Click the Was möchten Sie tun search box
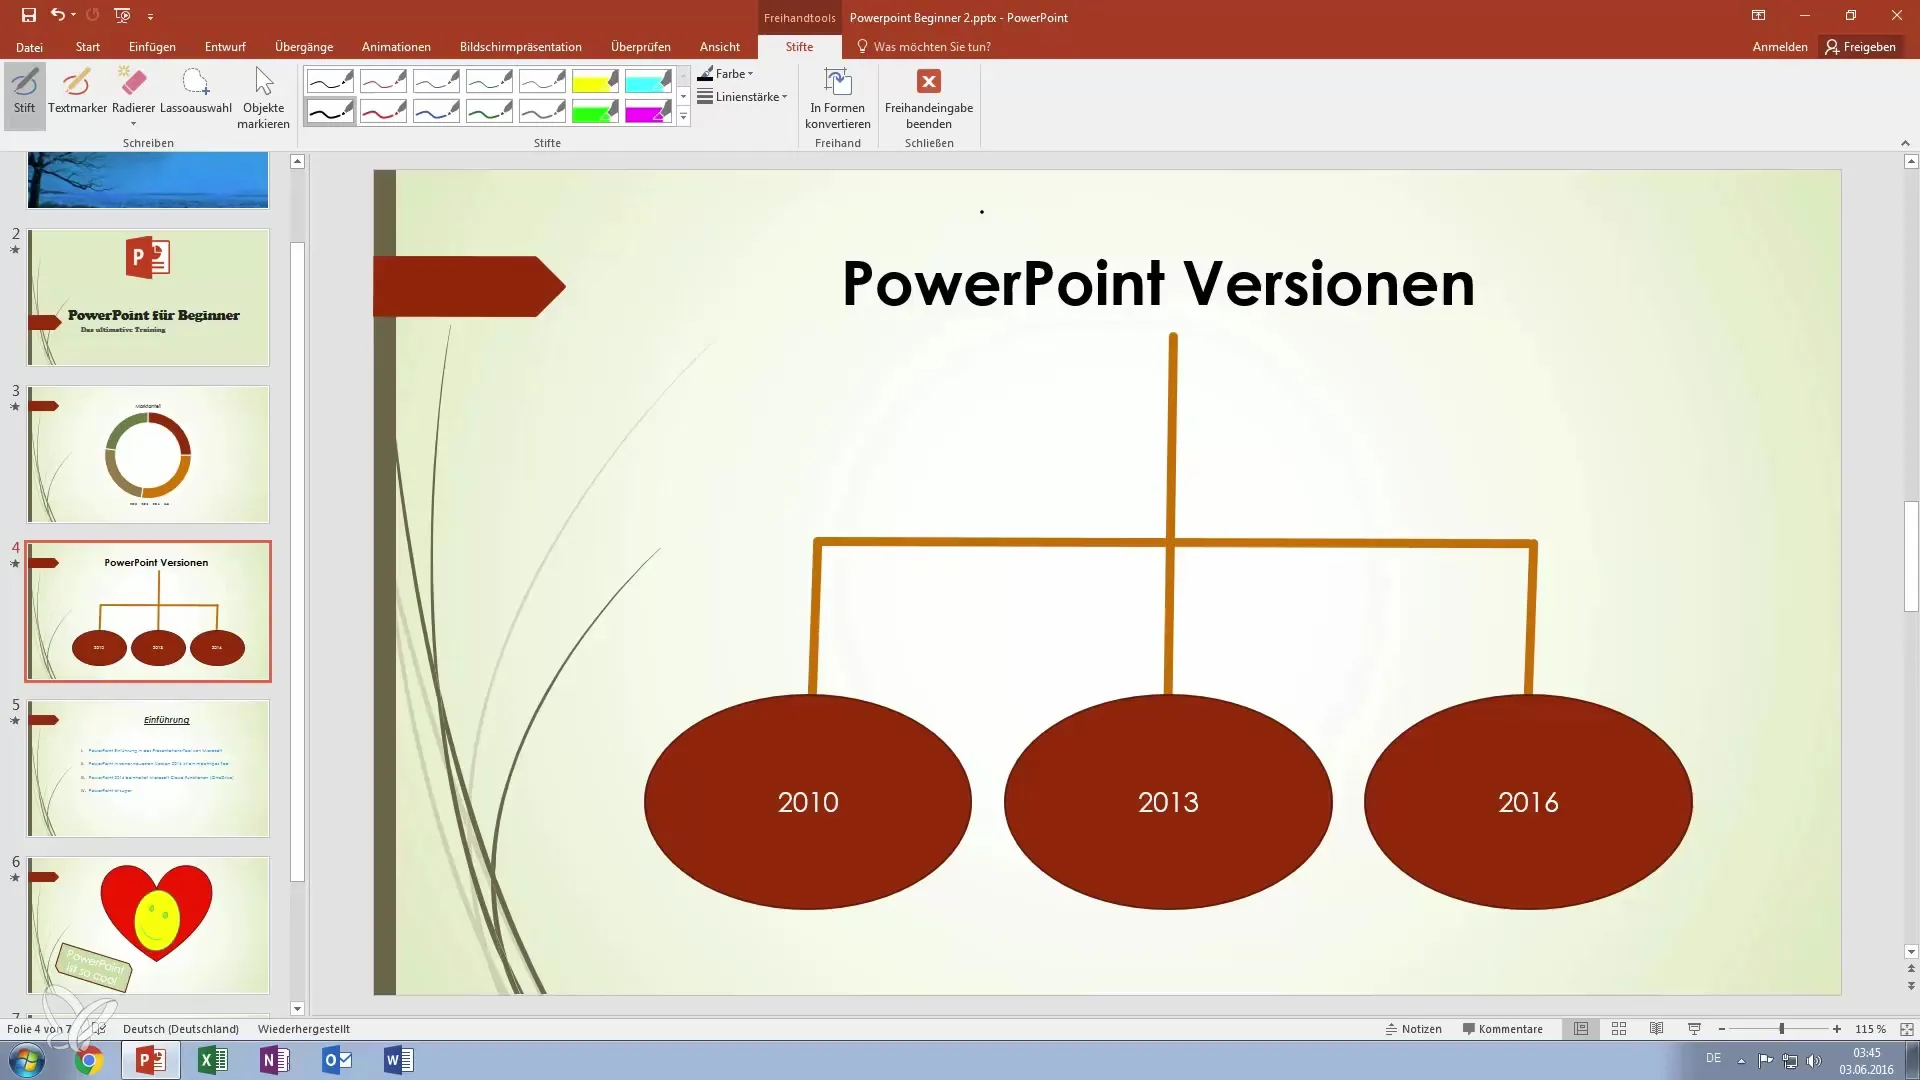Screen dimensions: 1920x1080 pos(924,47)
